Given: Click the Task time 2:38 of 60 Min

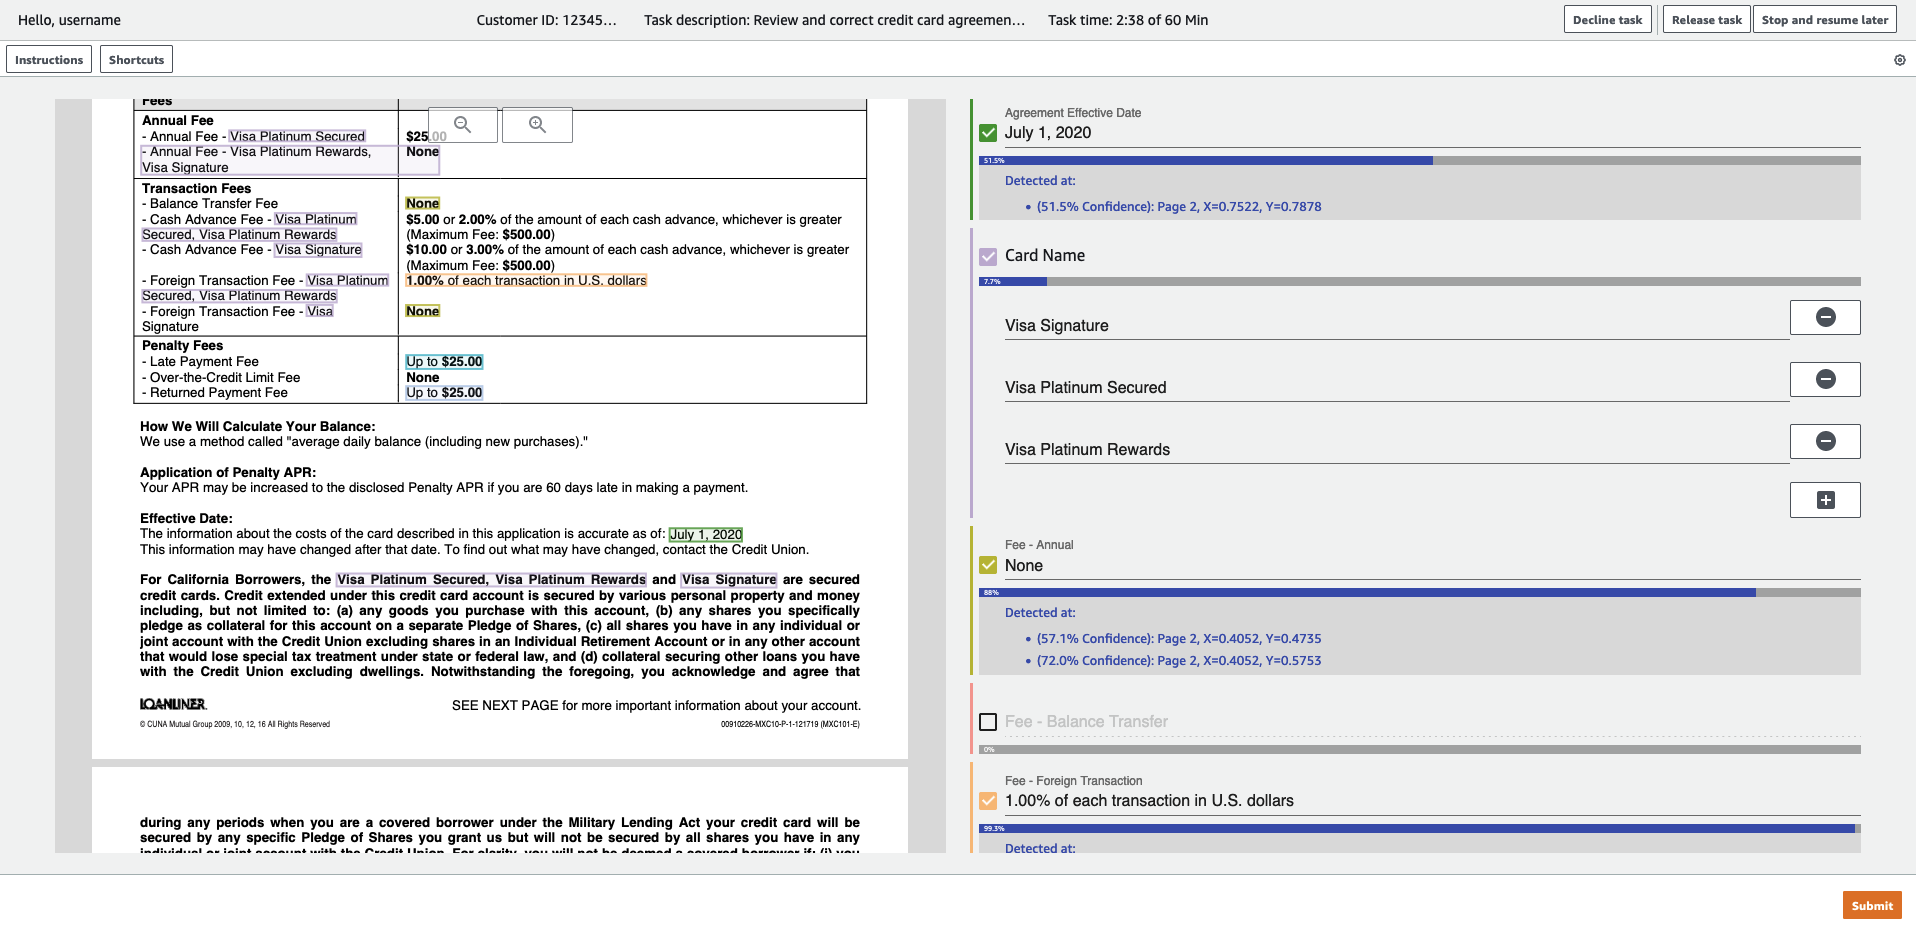Looking at the screenshot, I should (1128, 20).
